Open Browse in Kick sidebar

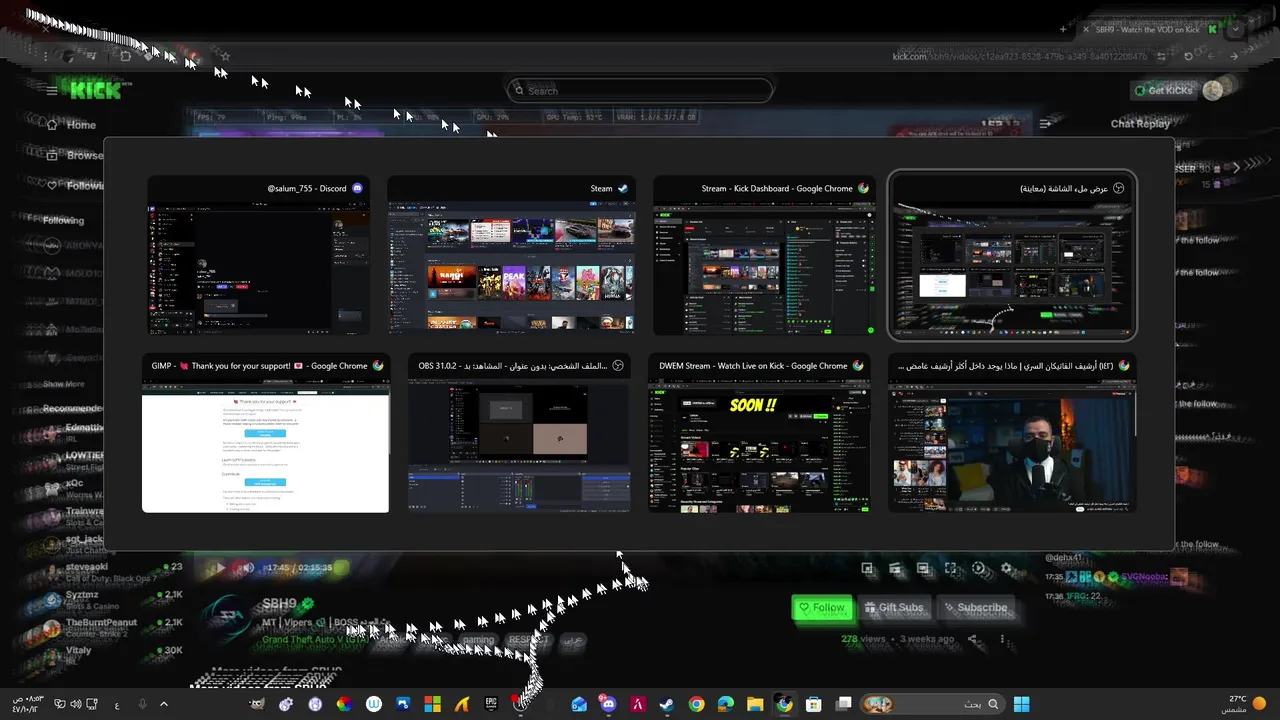[75, 155]
